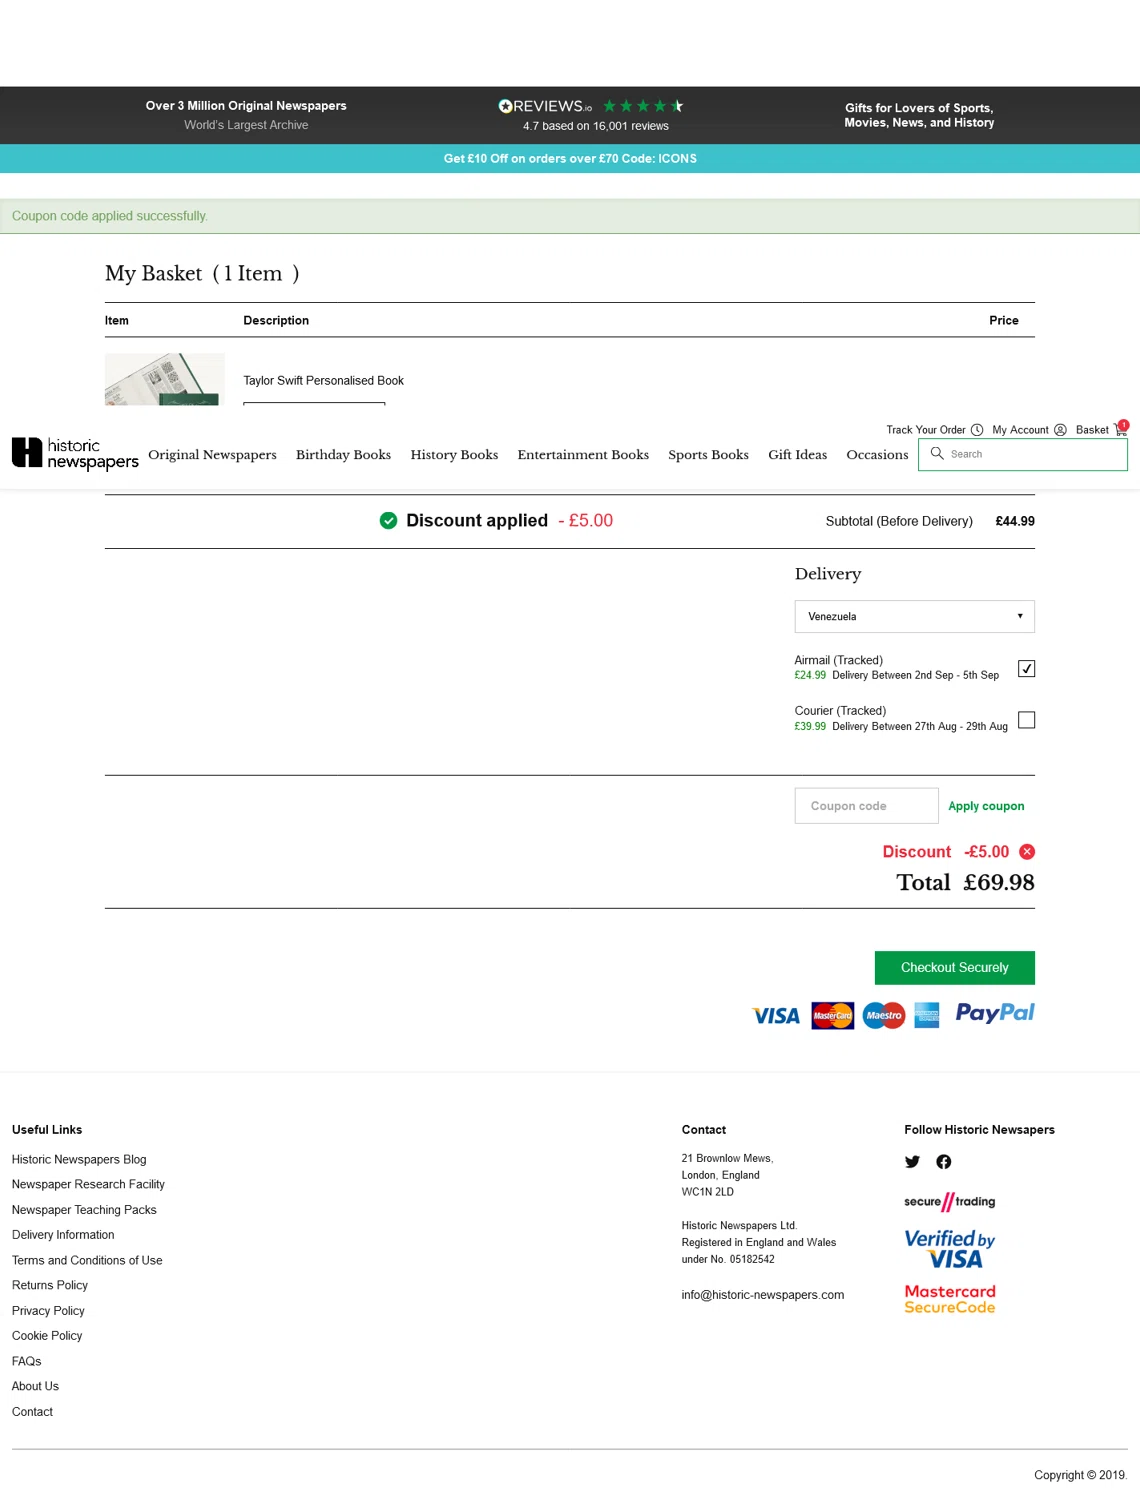Click the Historic Newspapers logo
1140x1500 pixels.
pyautogui.click(x=75, y=453)
